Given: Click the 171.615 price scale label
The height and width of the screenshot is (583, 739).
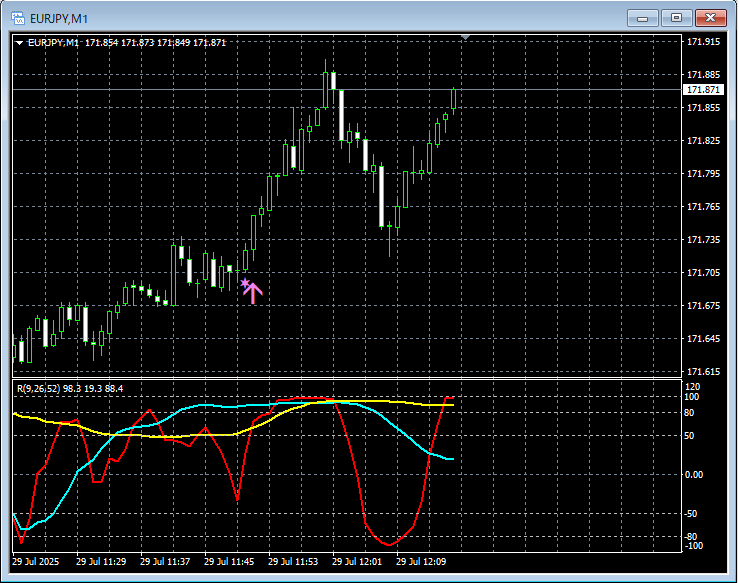Looking at the screenshot, I should (703, 372).
